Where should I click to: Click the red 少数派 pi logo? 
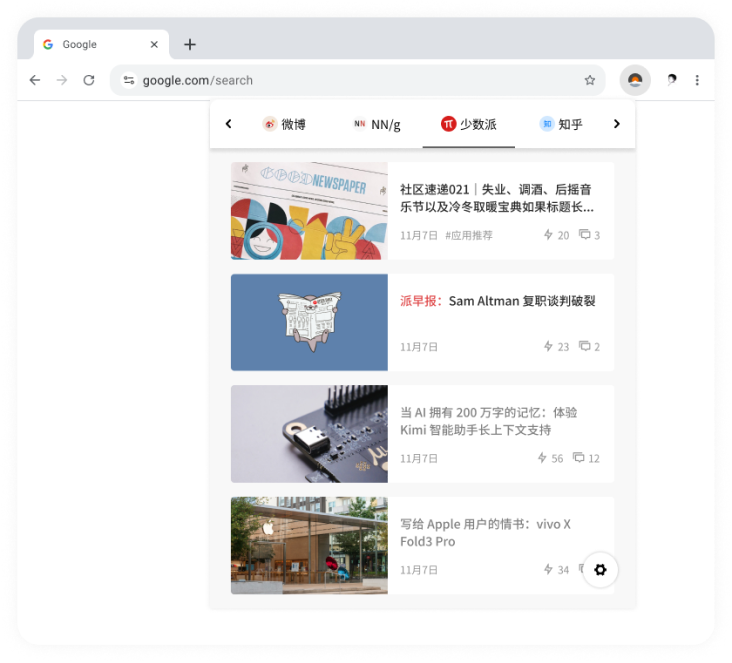448,124
